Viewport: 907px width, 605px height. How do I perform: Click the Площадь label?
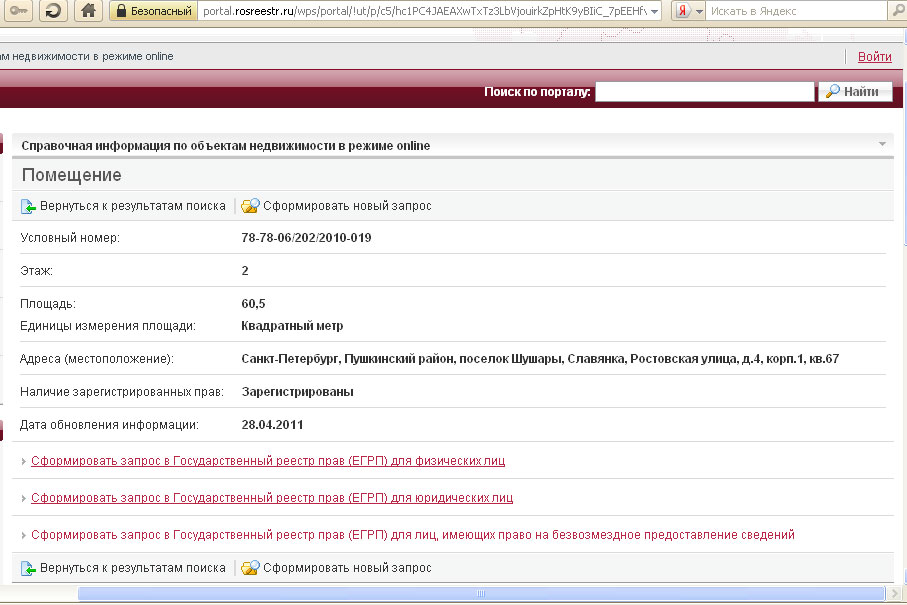tap(48, 304)
